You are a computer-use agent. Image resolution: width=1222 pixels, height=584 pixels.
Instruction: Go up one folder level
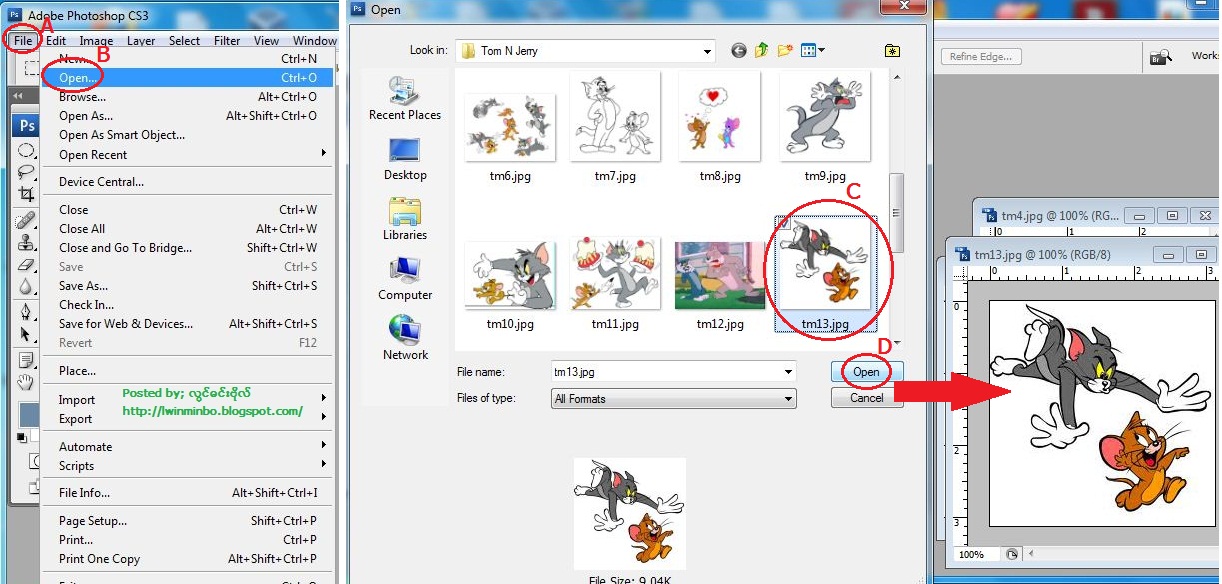click(762, 50)
